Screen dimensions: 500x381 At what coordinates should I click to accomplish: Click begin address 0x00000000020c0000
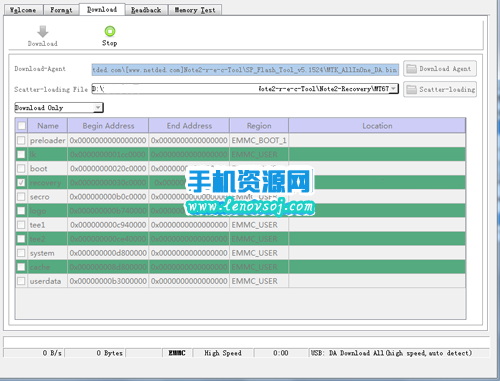click(x=108, y=168)
